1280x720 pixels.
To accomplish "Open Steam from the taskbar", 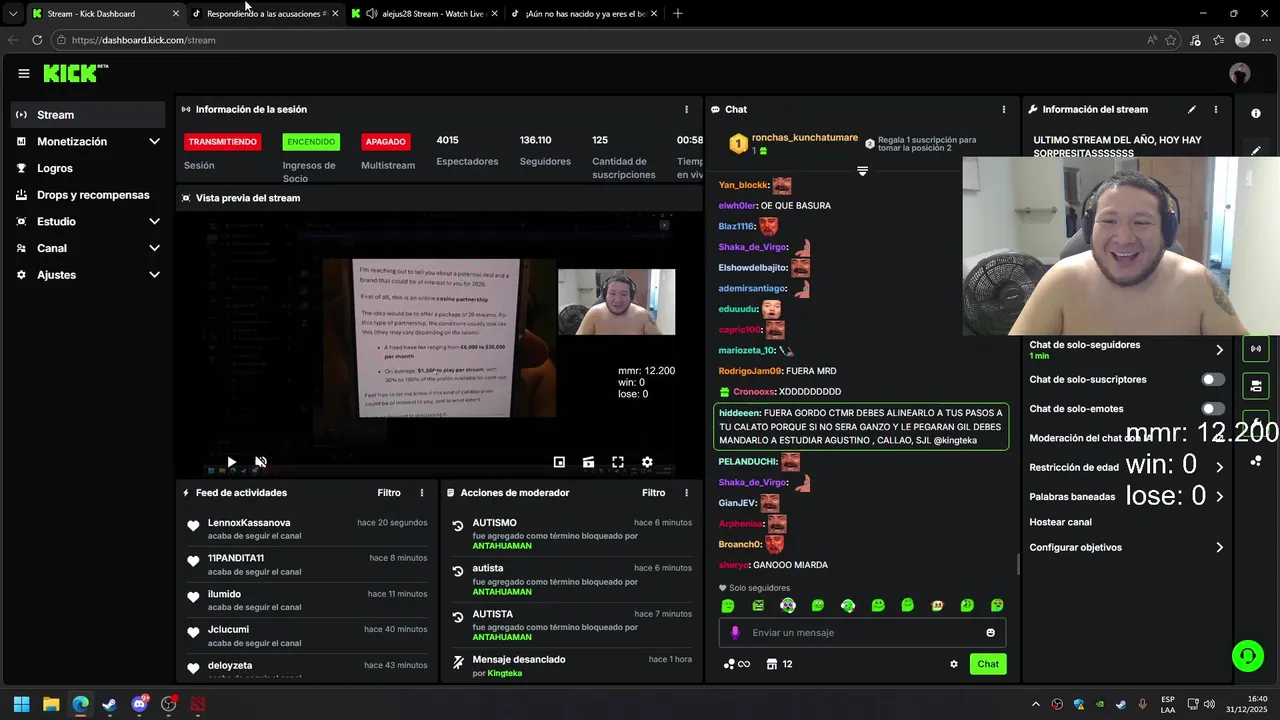I will (110, 704).
